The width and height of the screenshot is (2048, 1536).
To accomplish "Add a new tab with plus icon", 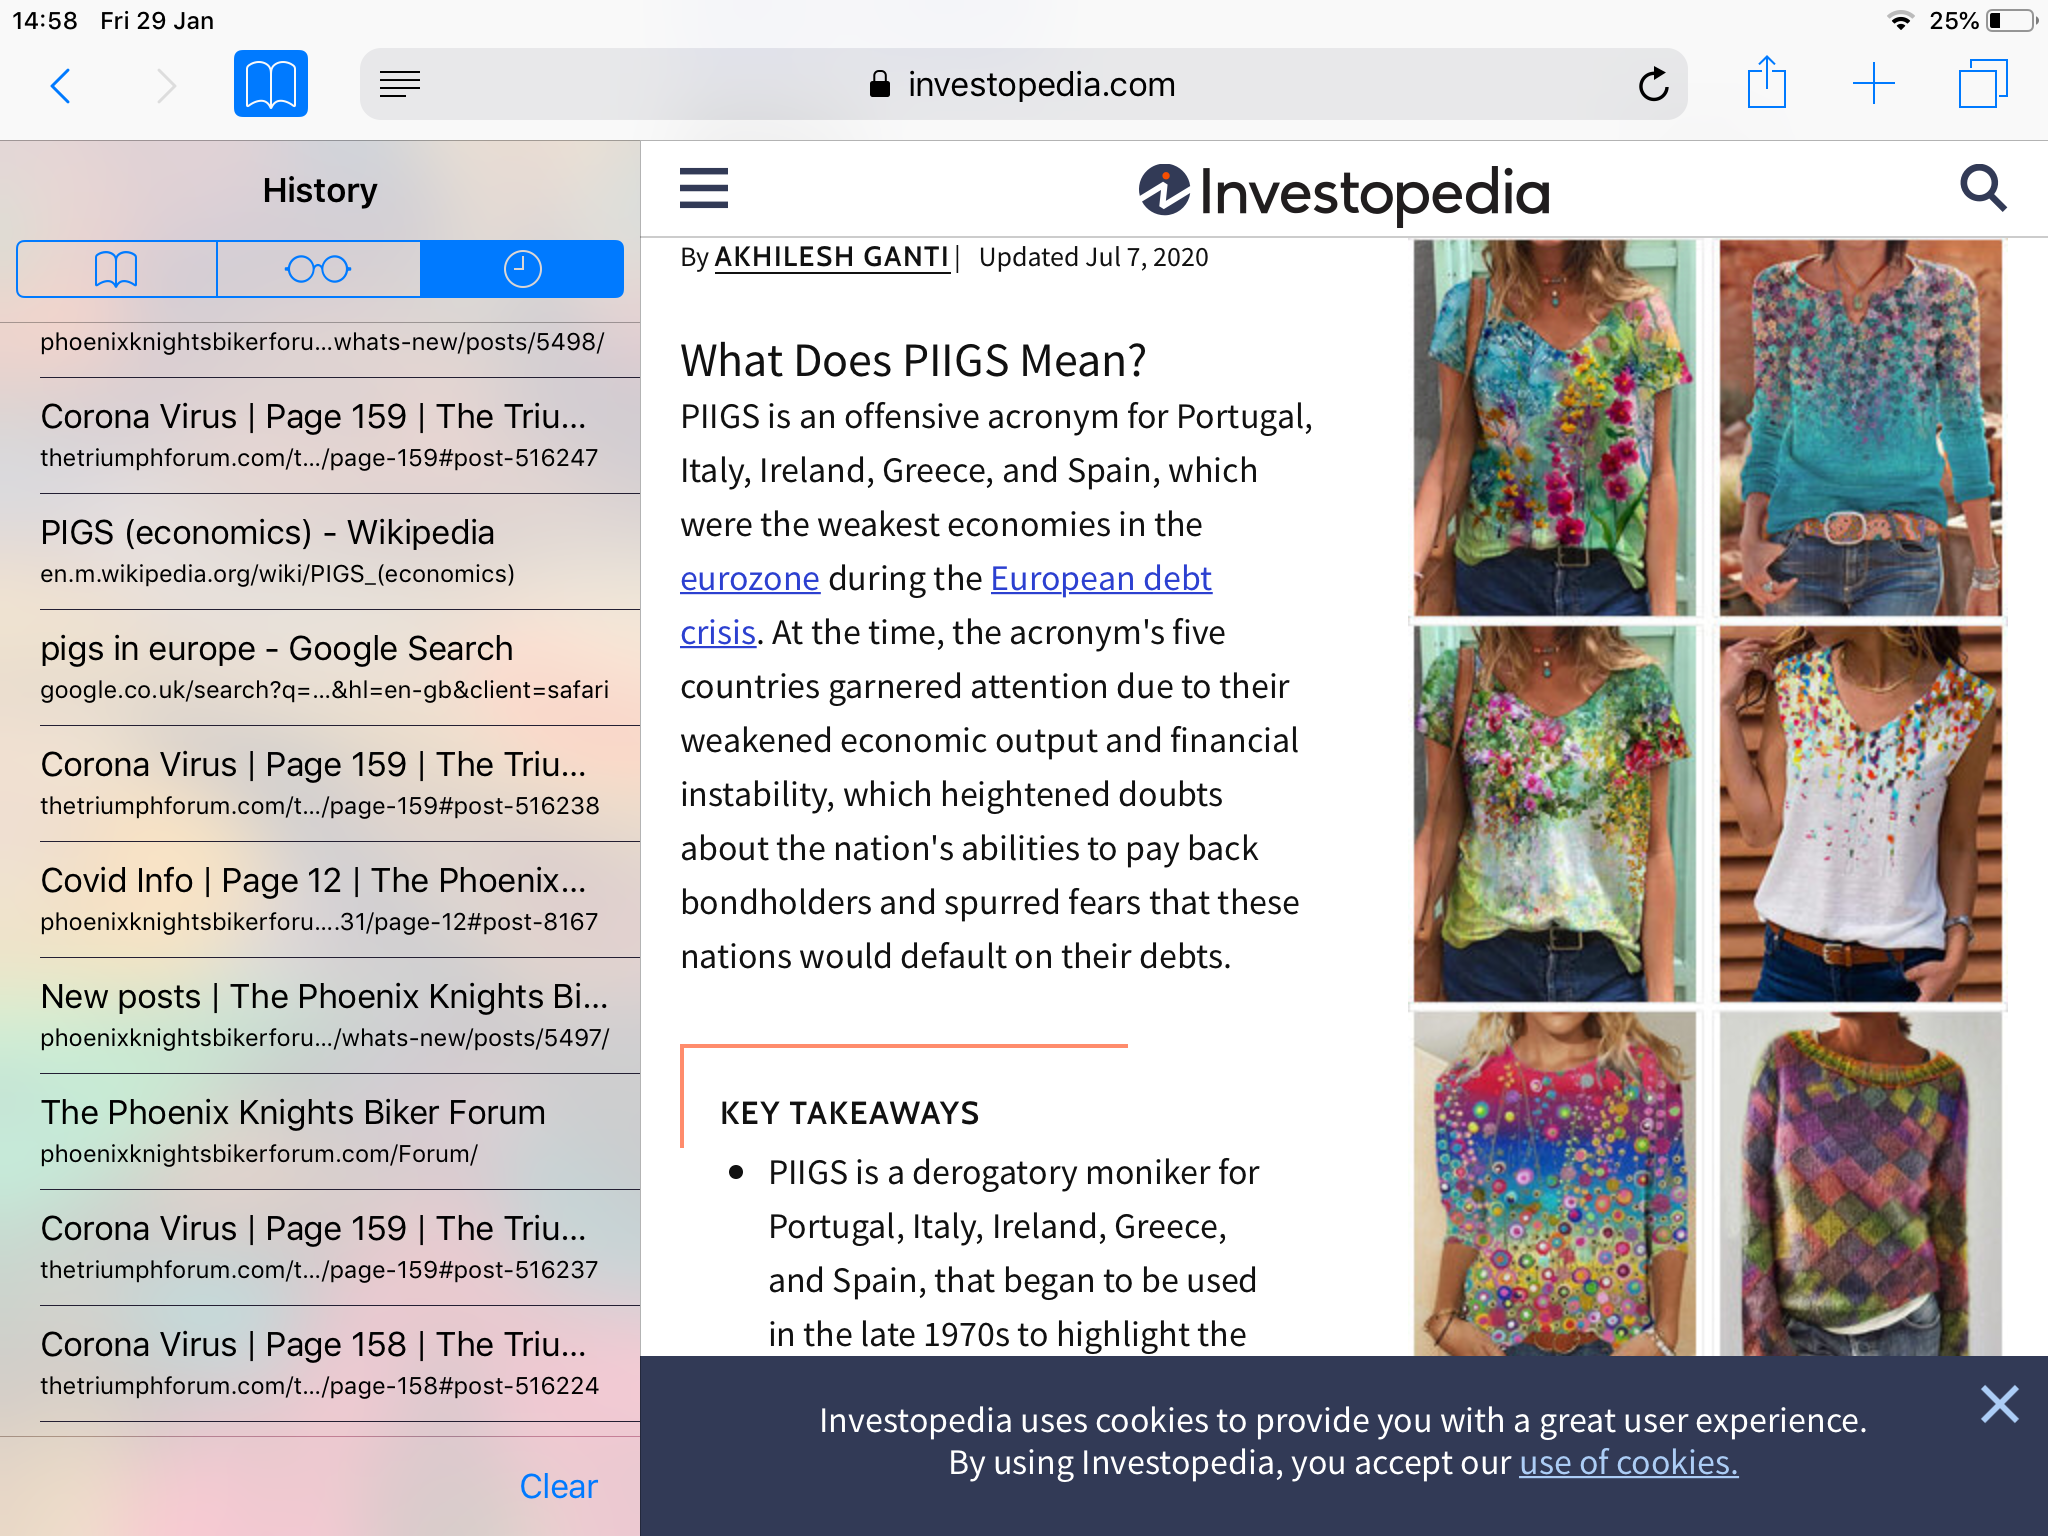I will pos(1873,84).
